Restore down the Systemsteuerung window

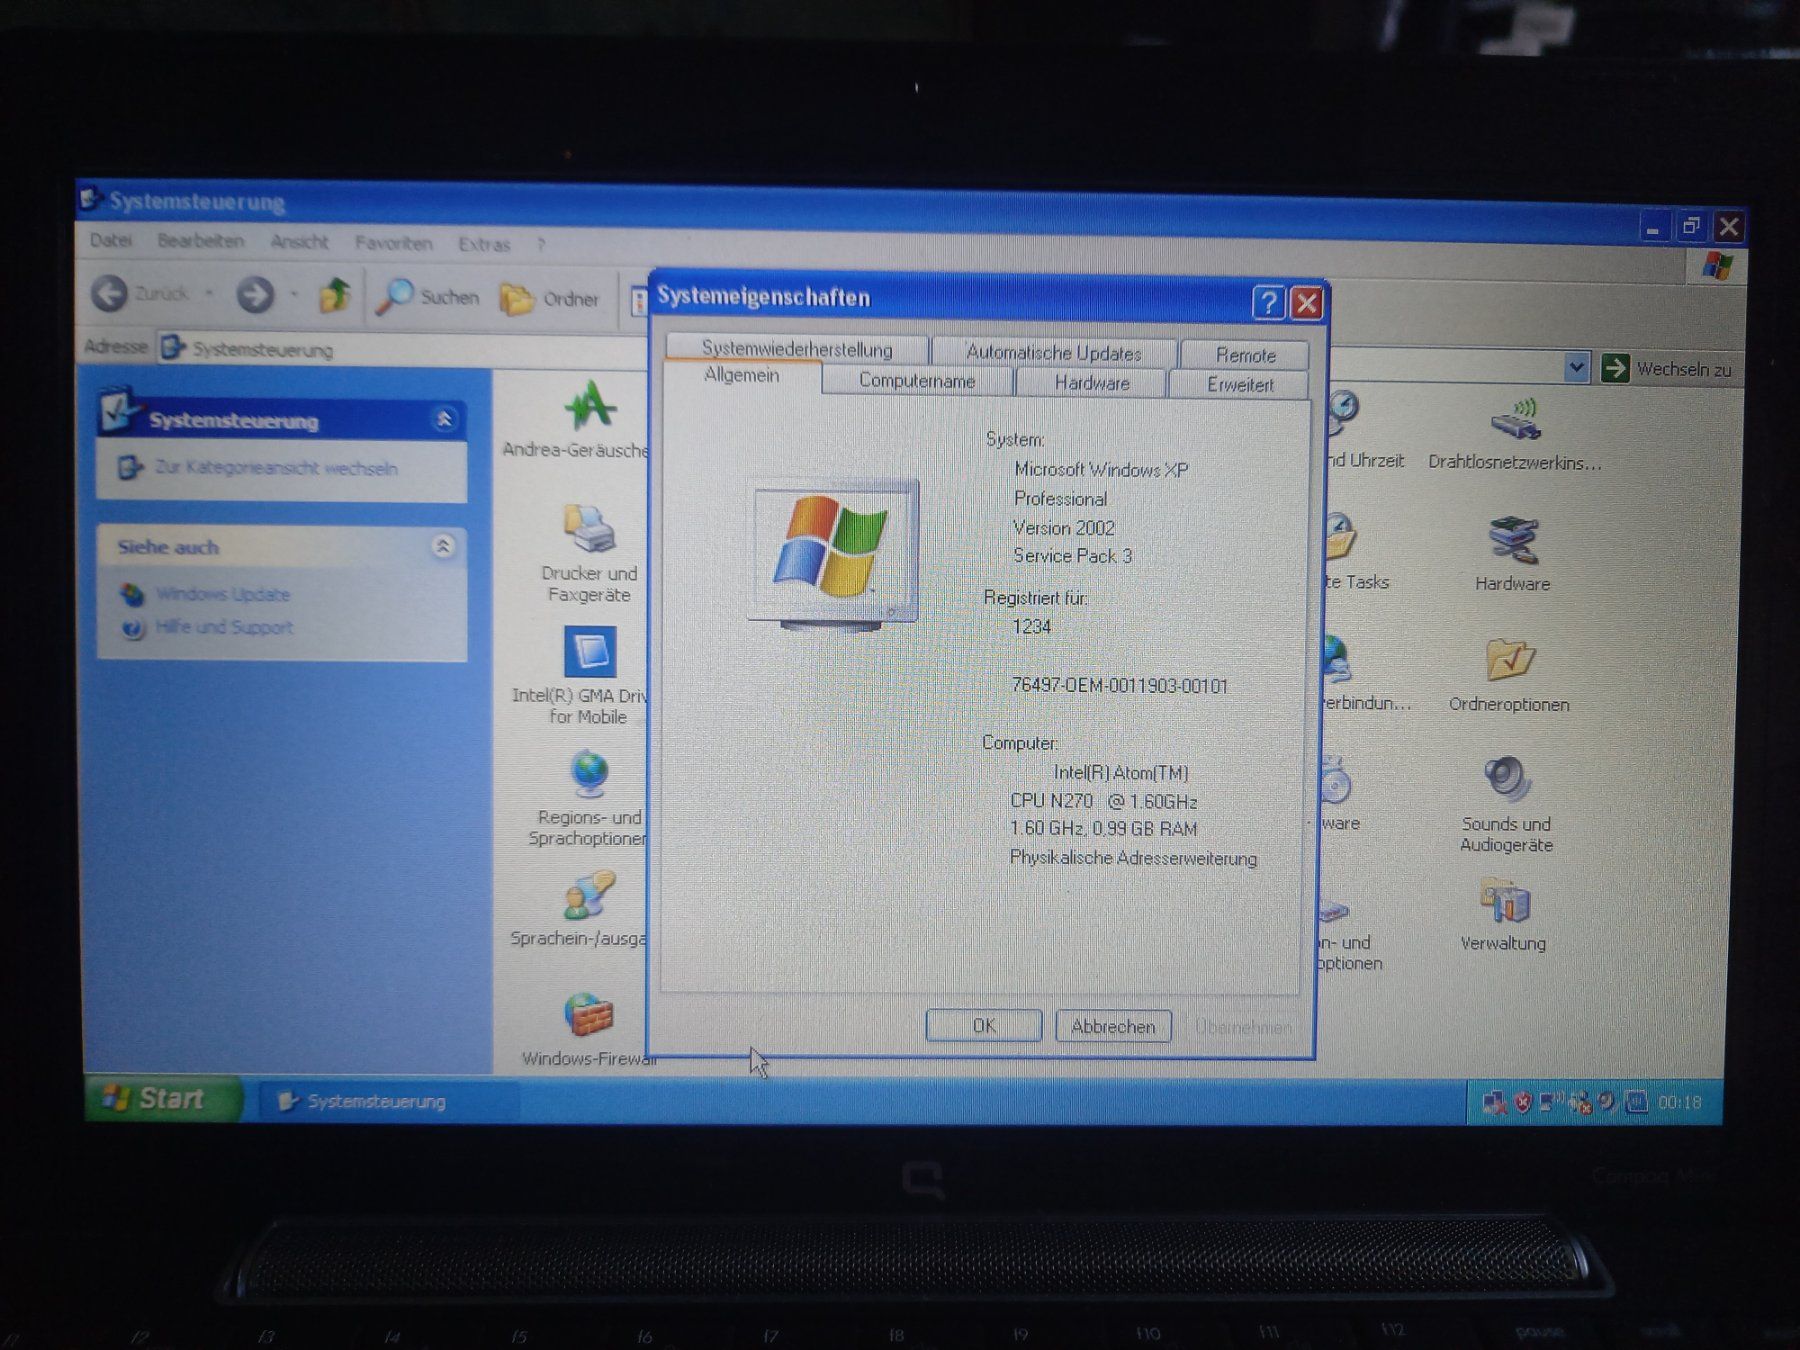point(1691,226)
